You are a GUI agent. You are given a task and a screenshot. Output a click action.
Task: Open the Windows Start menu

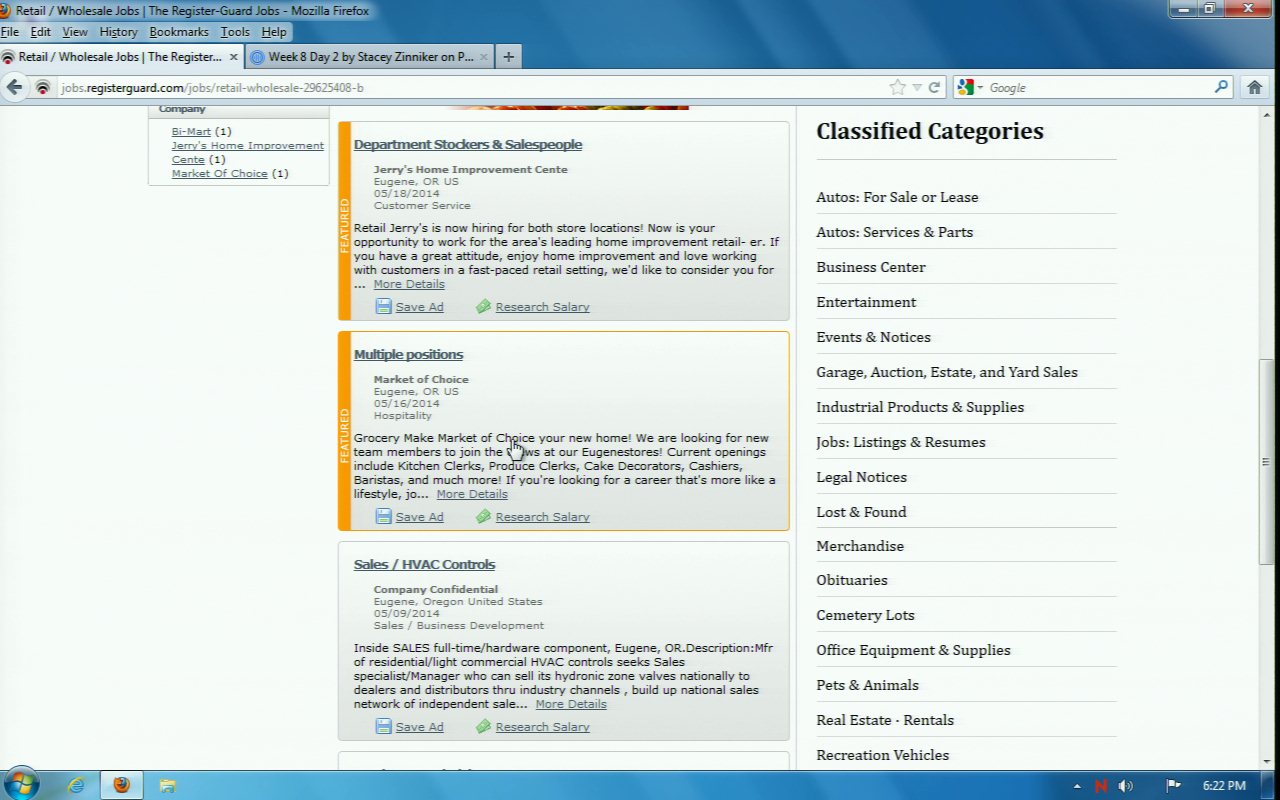pyautogui.click(x=20, y=784)
